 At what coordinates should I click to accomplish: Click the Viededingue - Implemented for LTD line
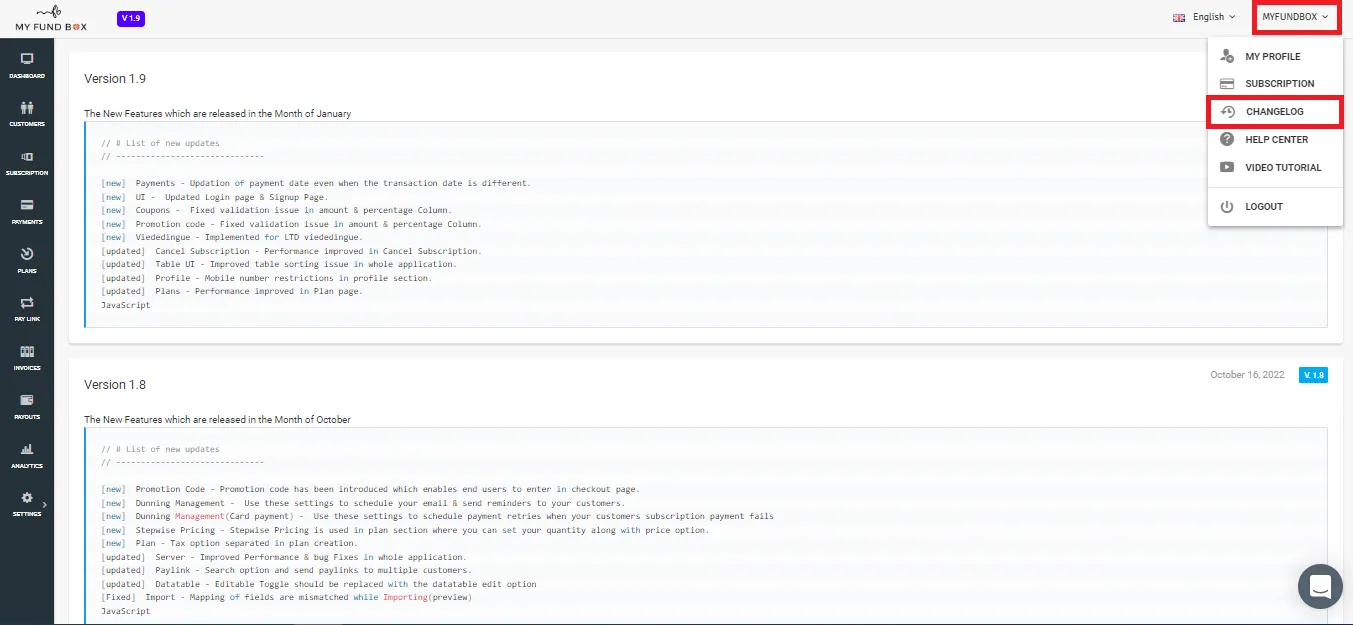click(x=232, y=238)
